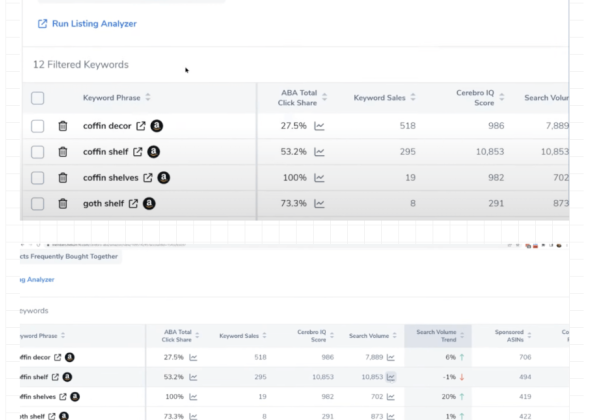
Task: Click the Cerebro IQ Score 10,853 in top table
Action: (490, 152)
